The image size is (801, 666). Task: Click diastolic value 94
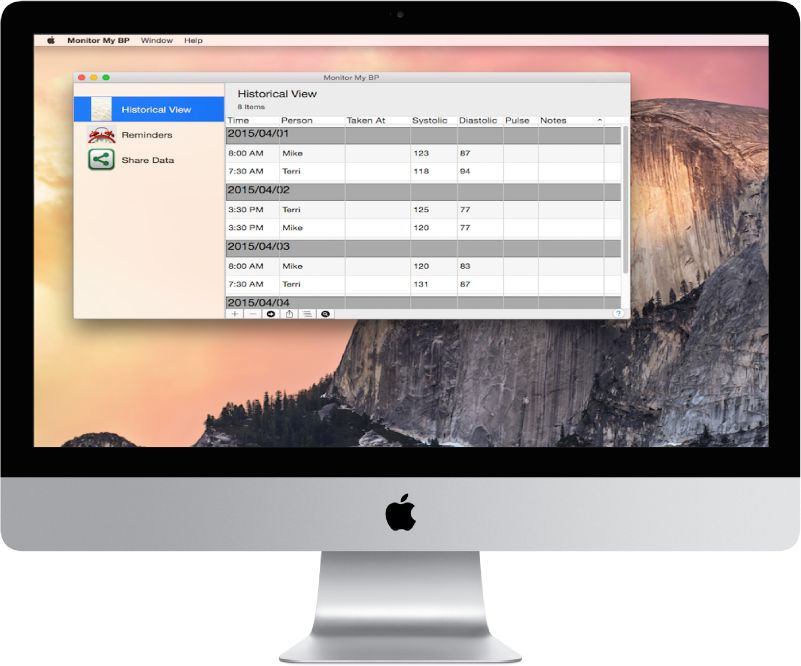(x=465, y=171)
